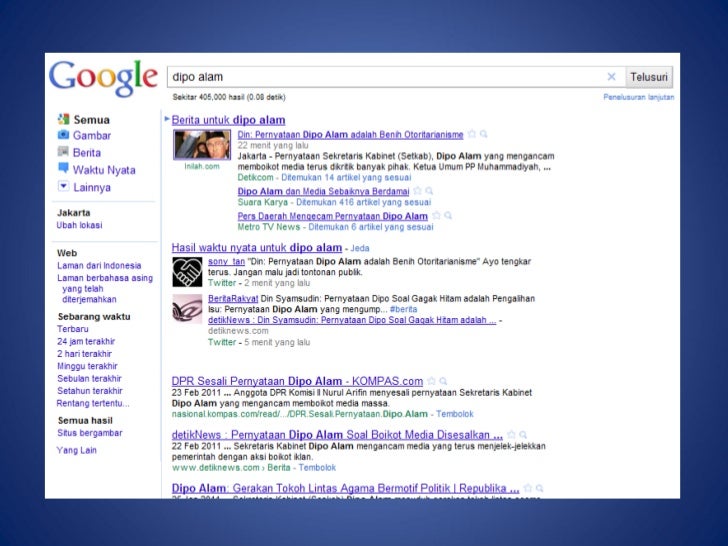Open Dipo Alam dan Media Sebaiknya Berdamai
This screenshot has height=546, width=728.
tap(323, 191)
